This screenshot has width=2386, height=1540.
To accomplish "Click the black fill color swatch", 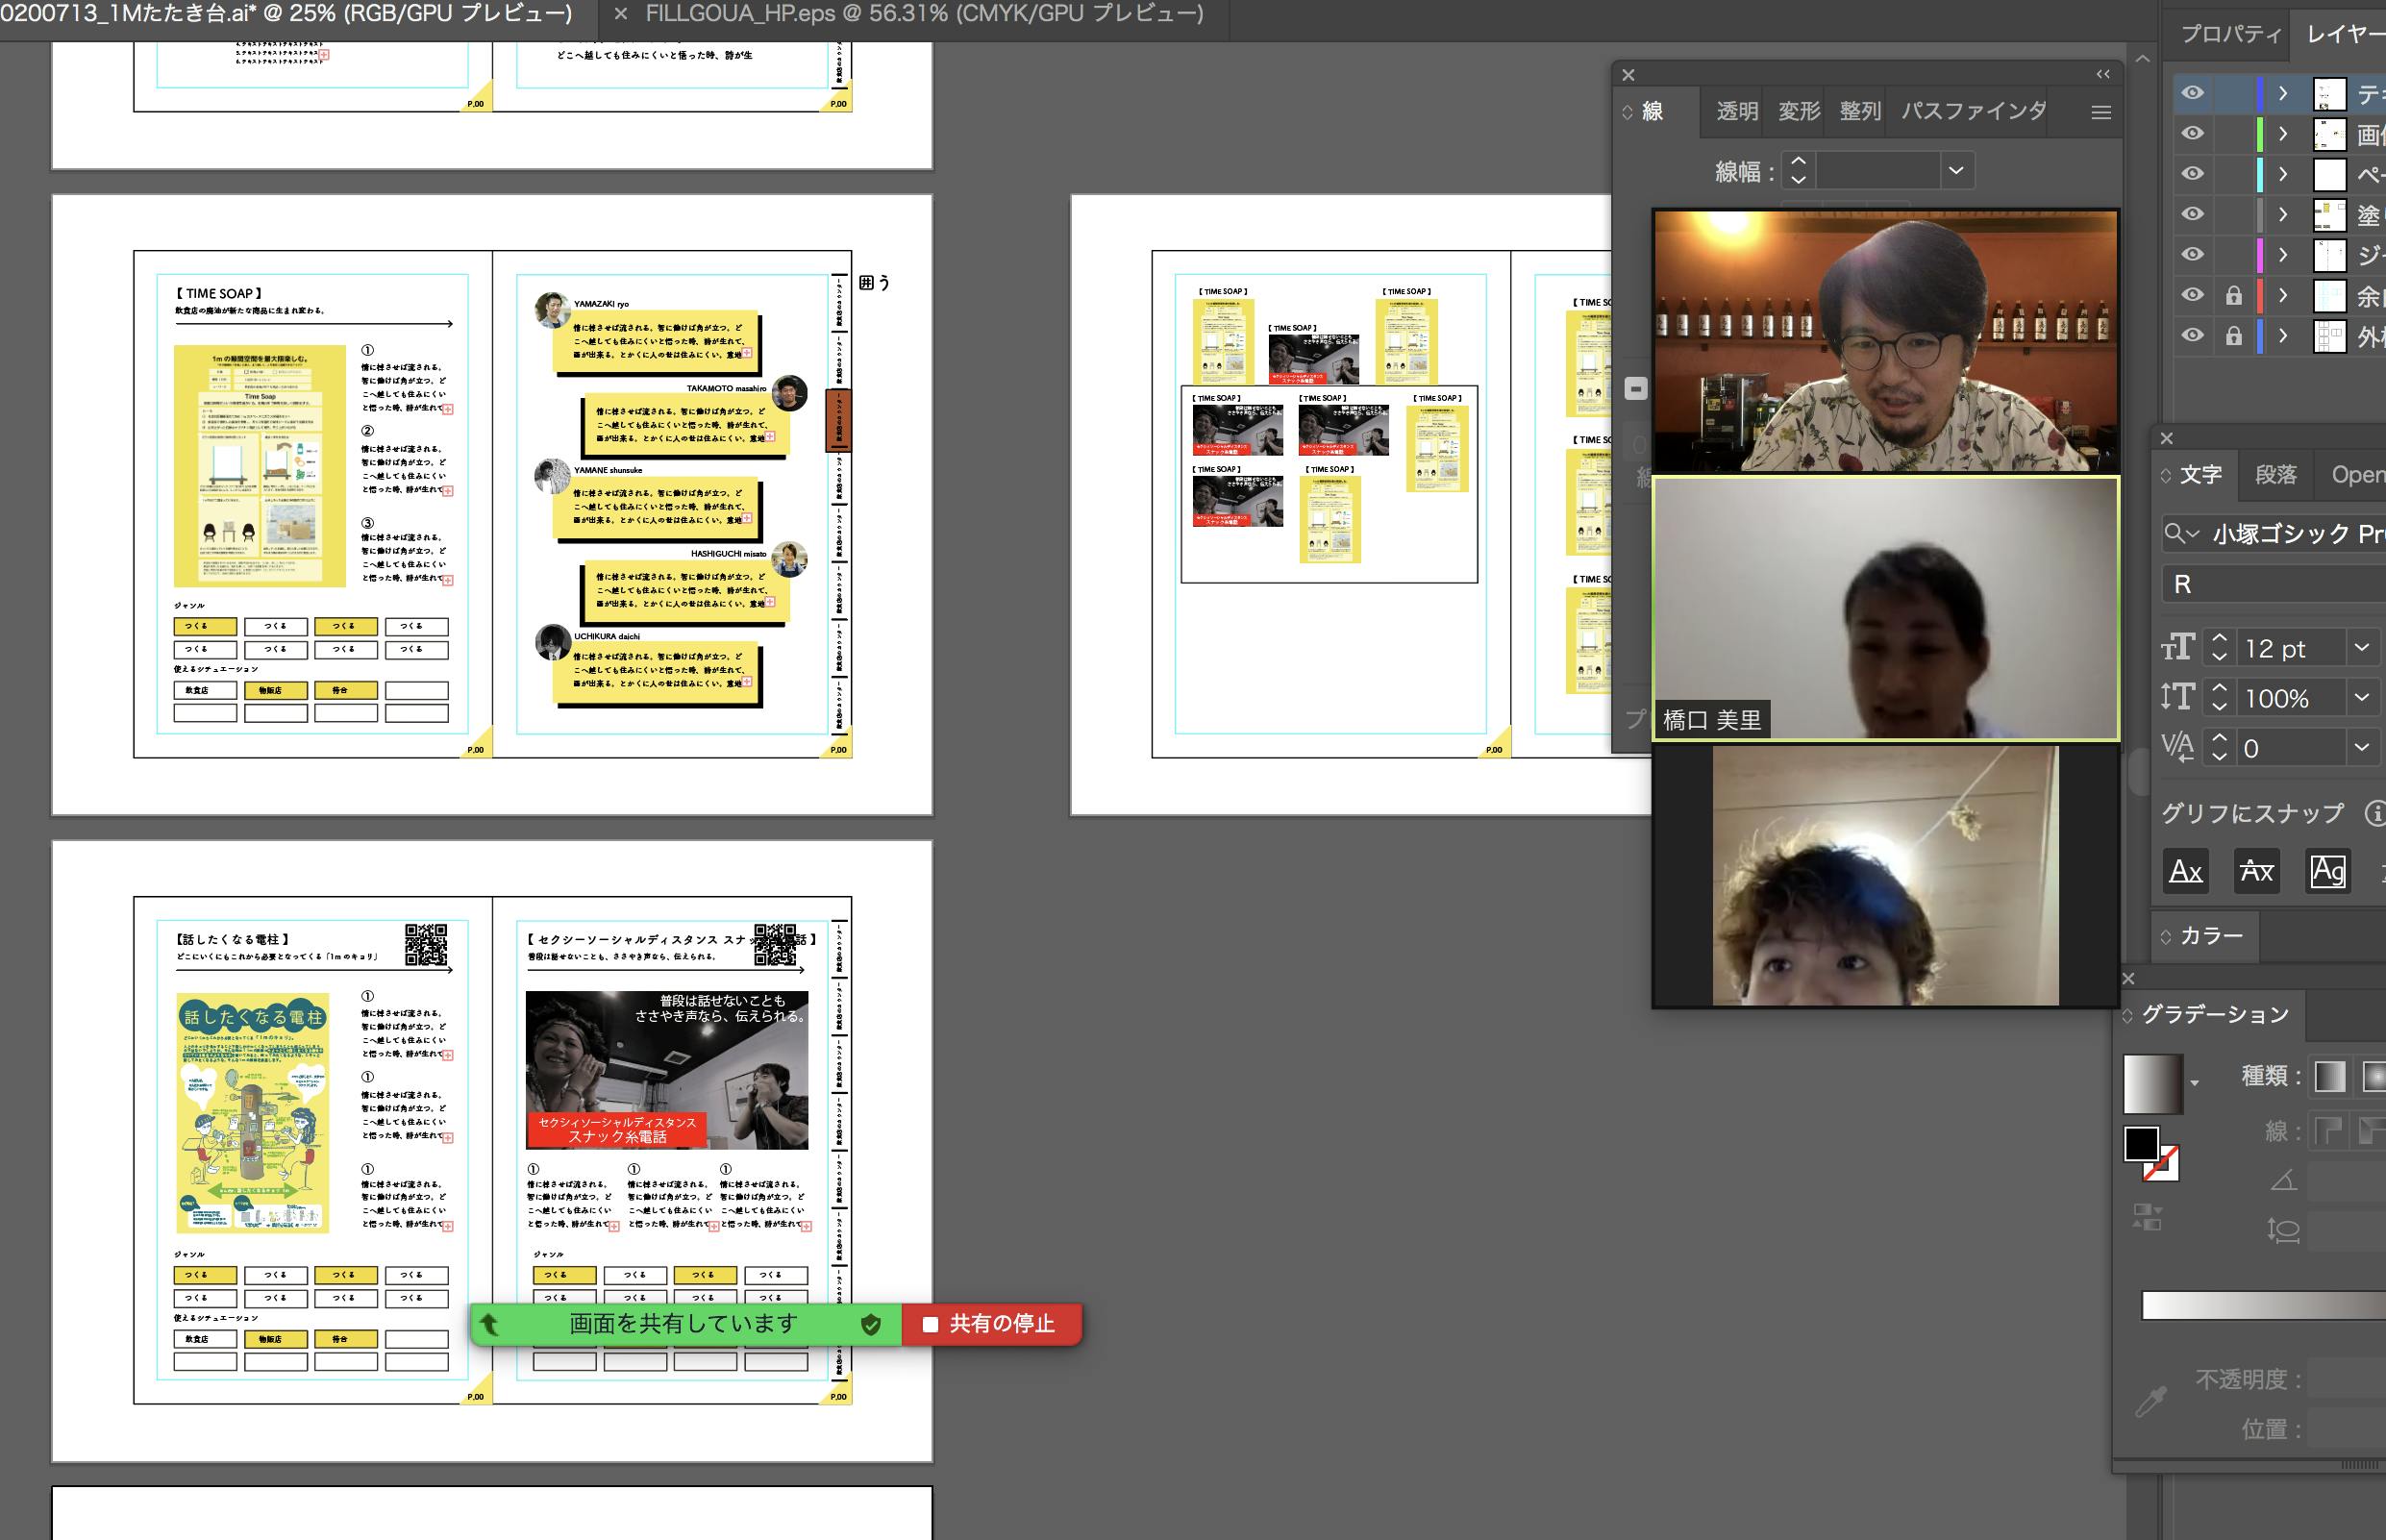I will click(2141, 1144).
